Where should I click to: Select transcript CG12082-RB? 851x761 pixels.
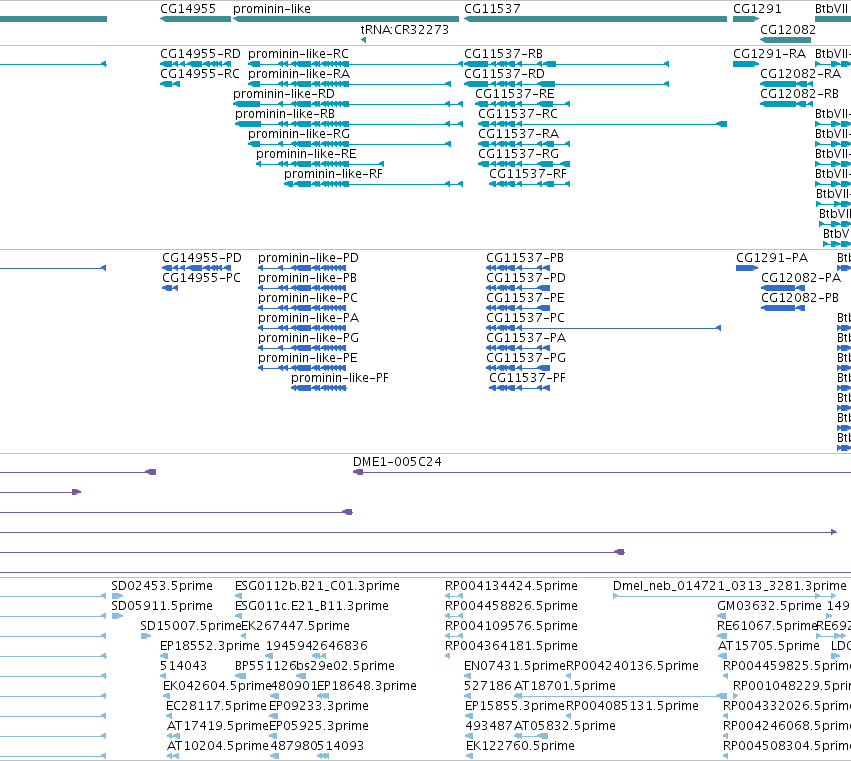pos(785,104)
